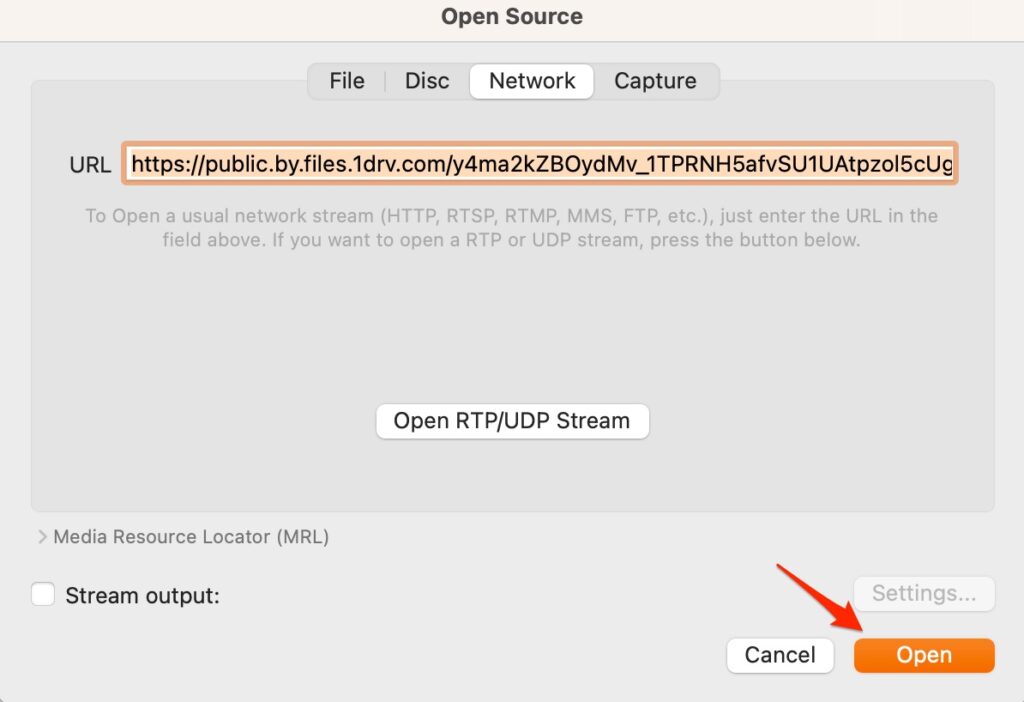The width and height of the screenshot is (1024, 702).
Task: Dismiss the dialog with Cancel
Action: pos(780,655)
